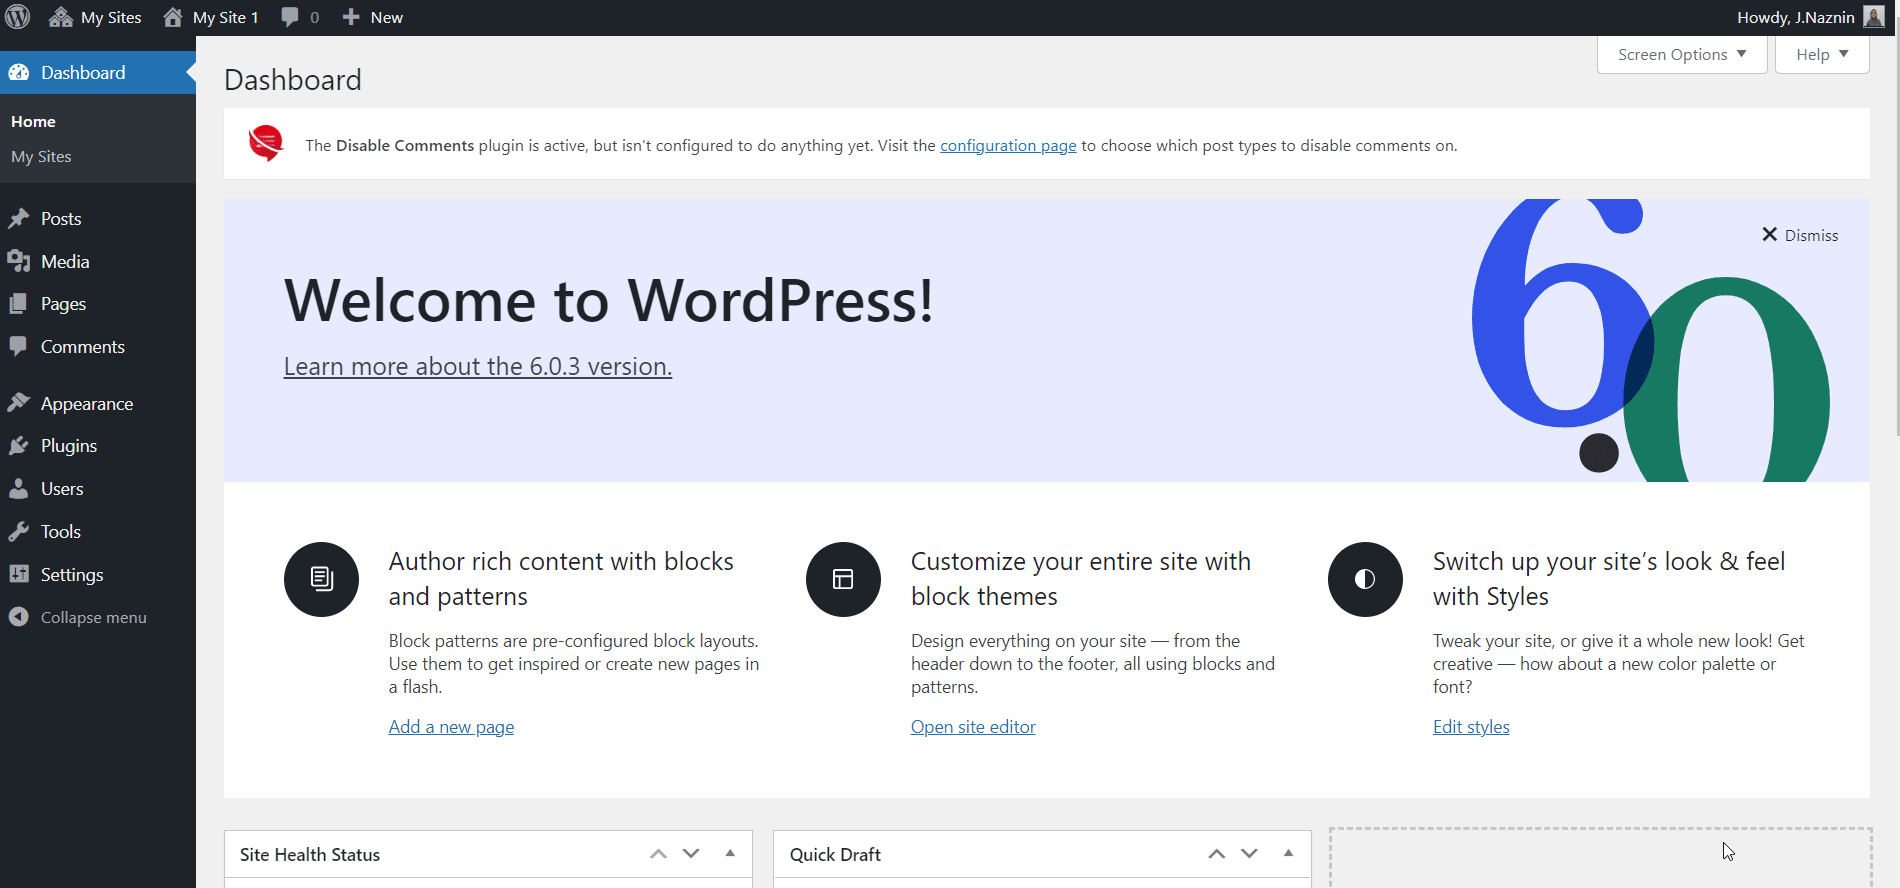This screenshot has width=1900, height=888.
Task: Open the configuration page link
Action: click(1008, 145)
